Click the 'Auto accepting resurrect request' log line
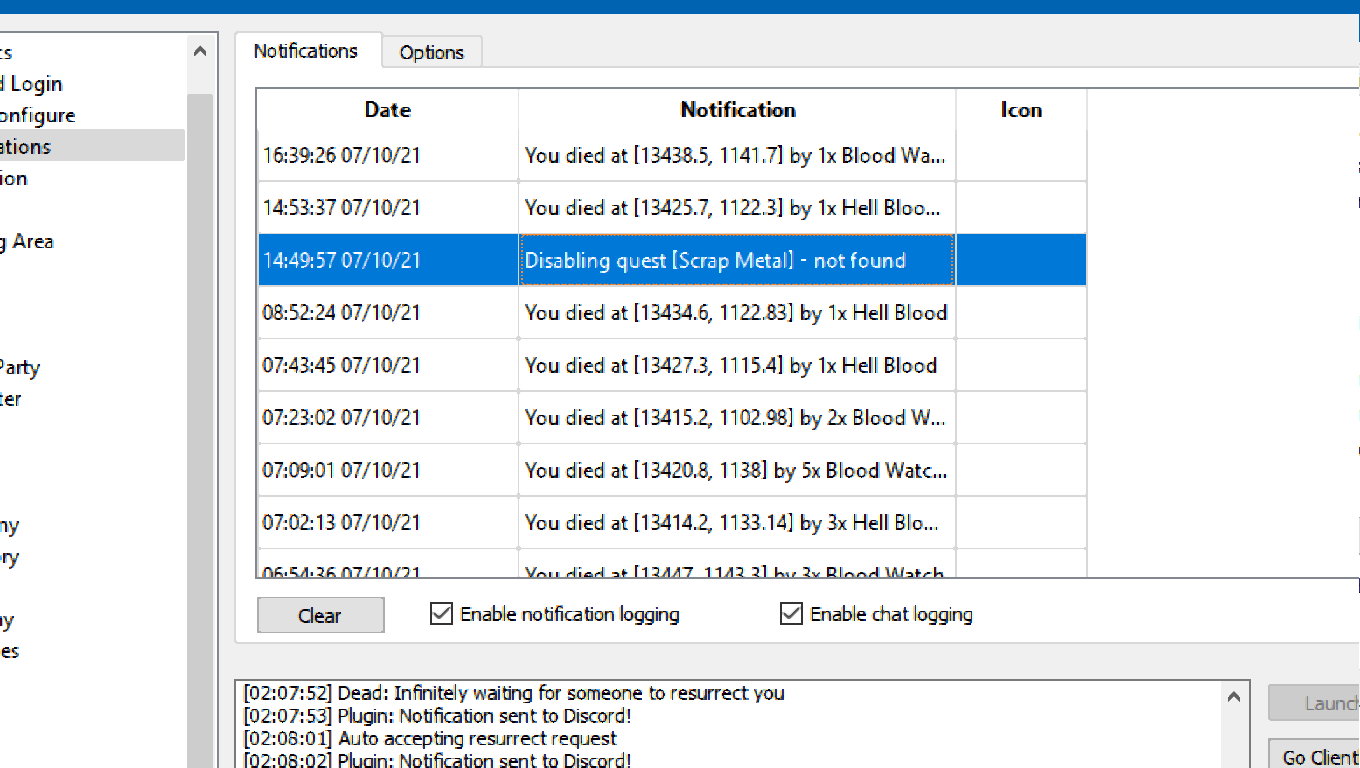The width and height of the screenshot is (1360, 768). (x=478, y=739)
